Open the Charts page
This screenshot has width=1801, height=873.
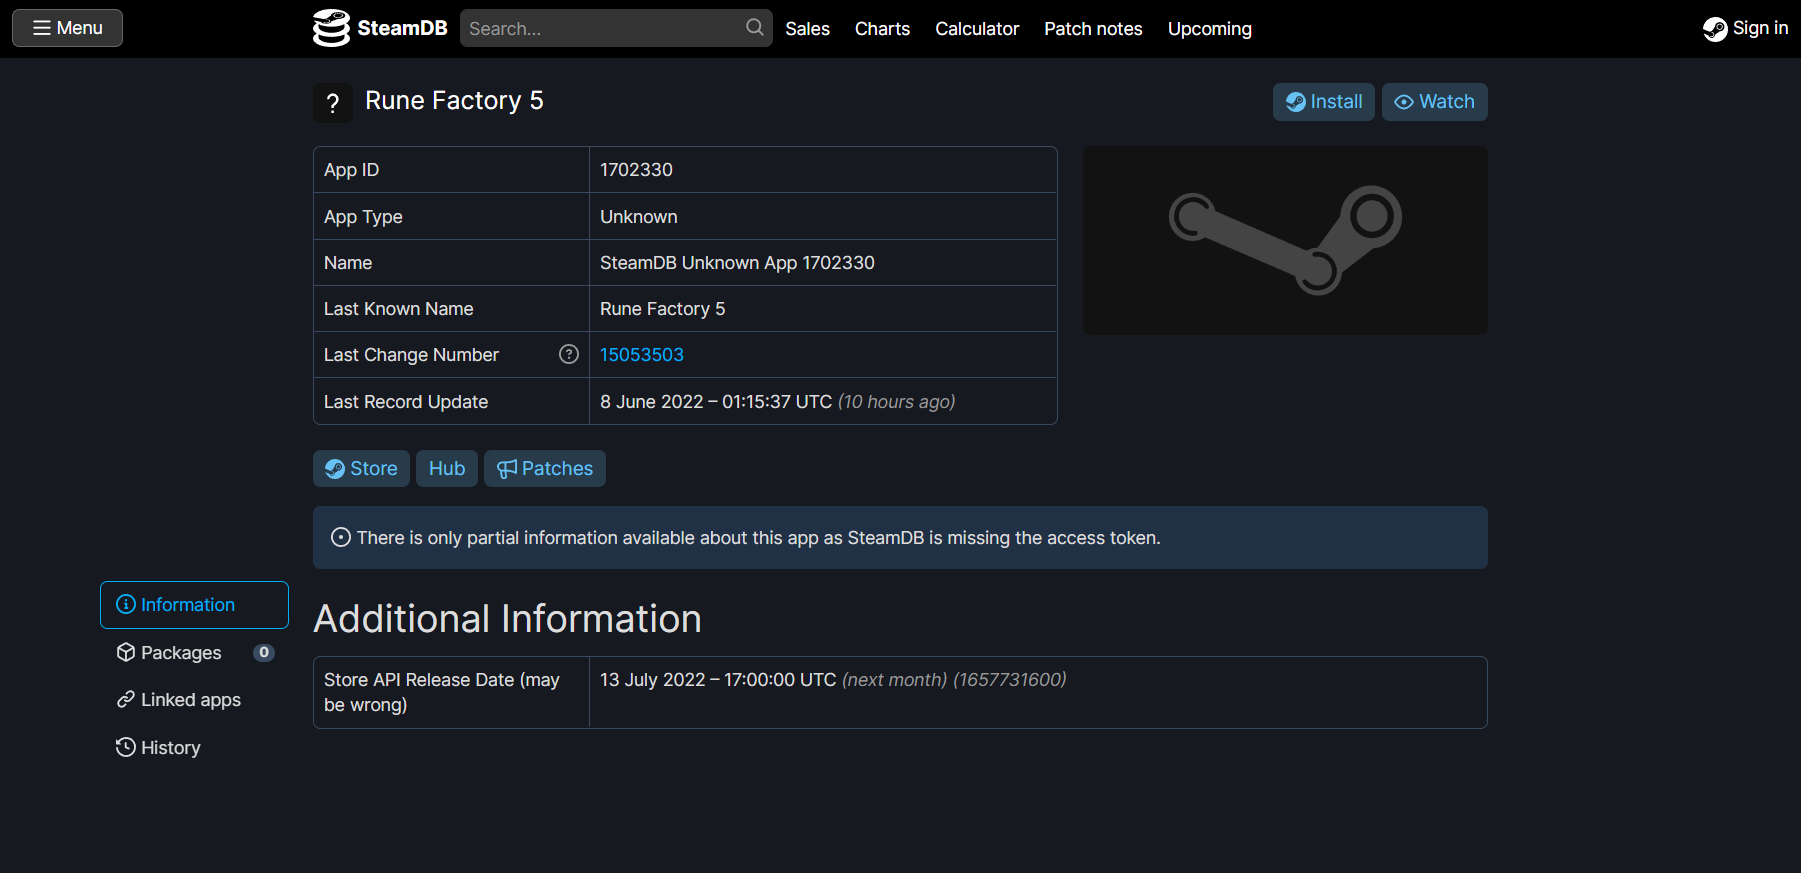pyautogui.click(x=882, y=29)
